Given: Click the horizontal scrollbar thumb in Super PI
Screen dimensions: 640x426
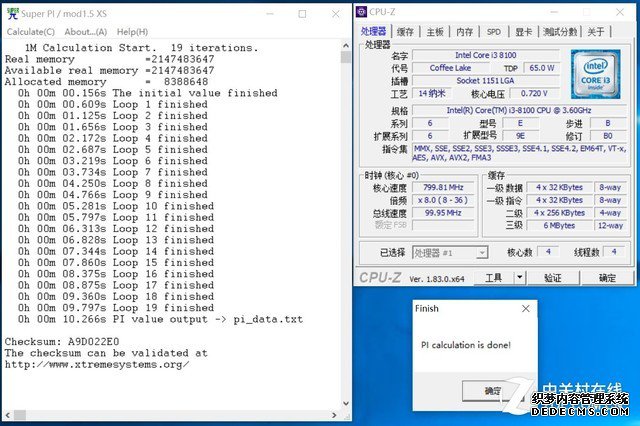Looking at the screenshot, I should click(20, 415).
